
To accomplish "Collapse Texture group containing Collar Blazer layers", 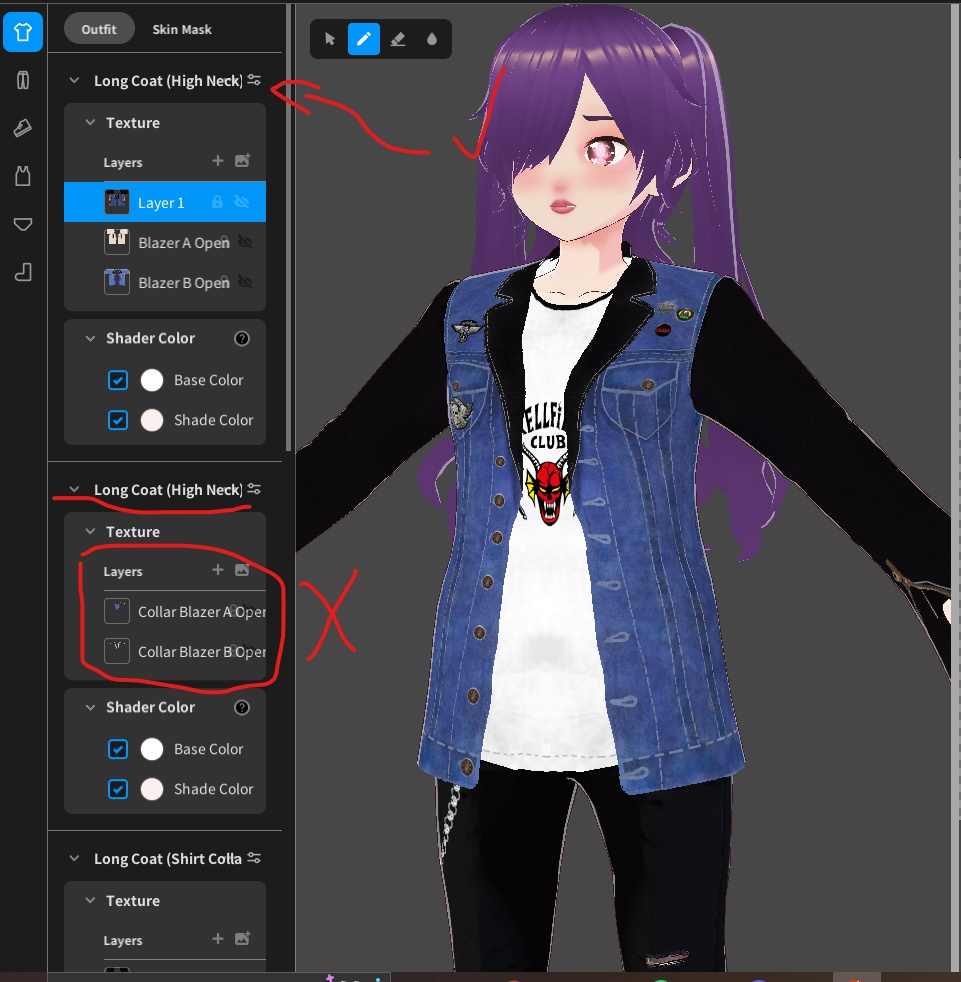I will point(90,531).
